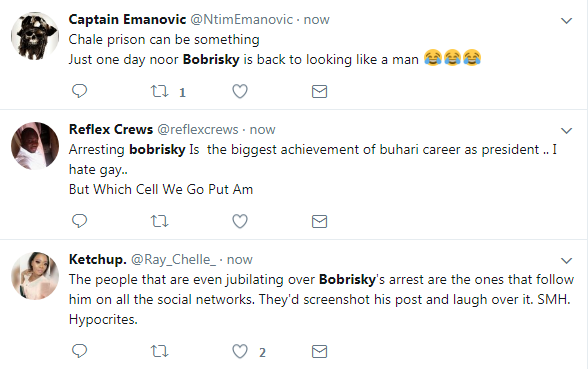Like Captain Emanovic's tweet
Viewport: 588px width, 369px height.
(x=240, y=91)
